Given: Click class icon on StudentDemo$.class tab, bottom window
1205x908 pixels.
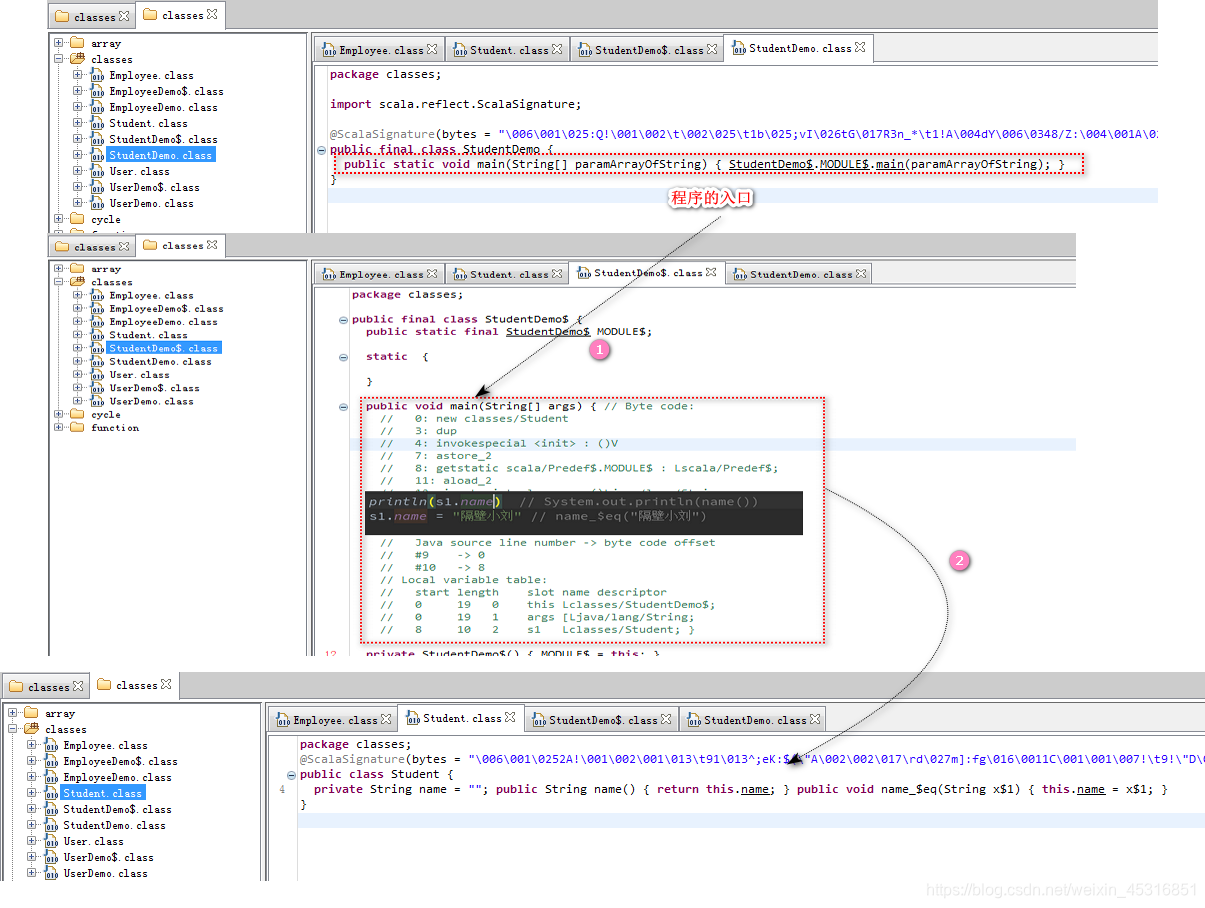Looking at the screenshot, I should [x=539, y=720].
